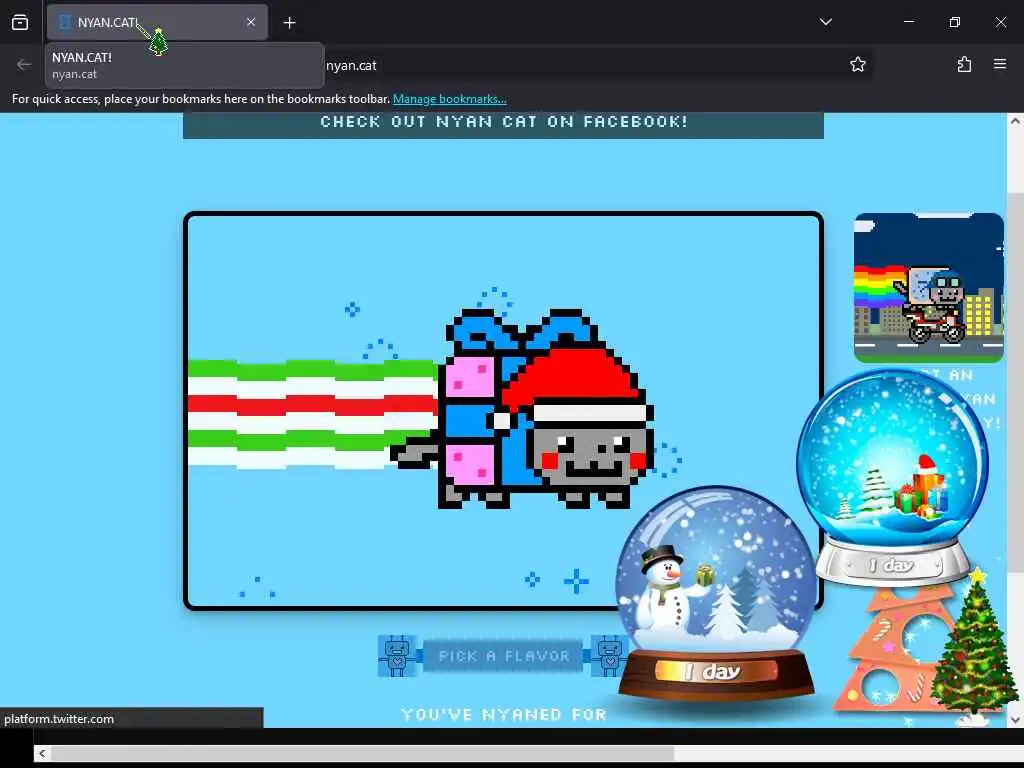This screenshot has width=1024, height=768.
Task: Open the hamburger application menu
Action: pyautogui.click(x=999, y=64)
